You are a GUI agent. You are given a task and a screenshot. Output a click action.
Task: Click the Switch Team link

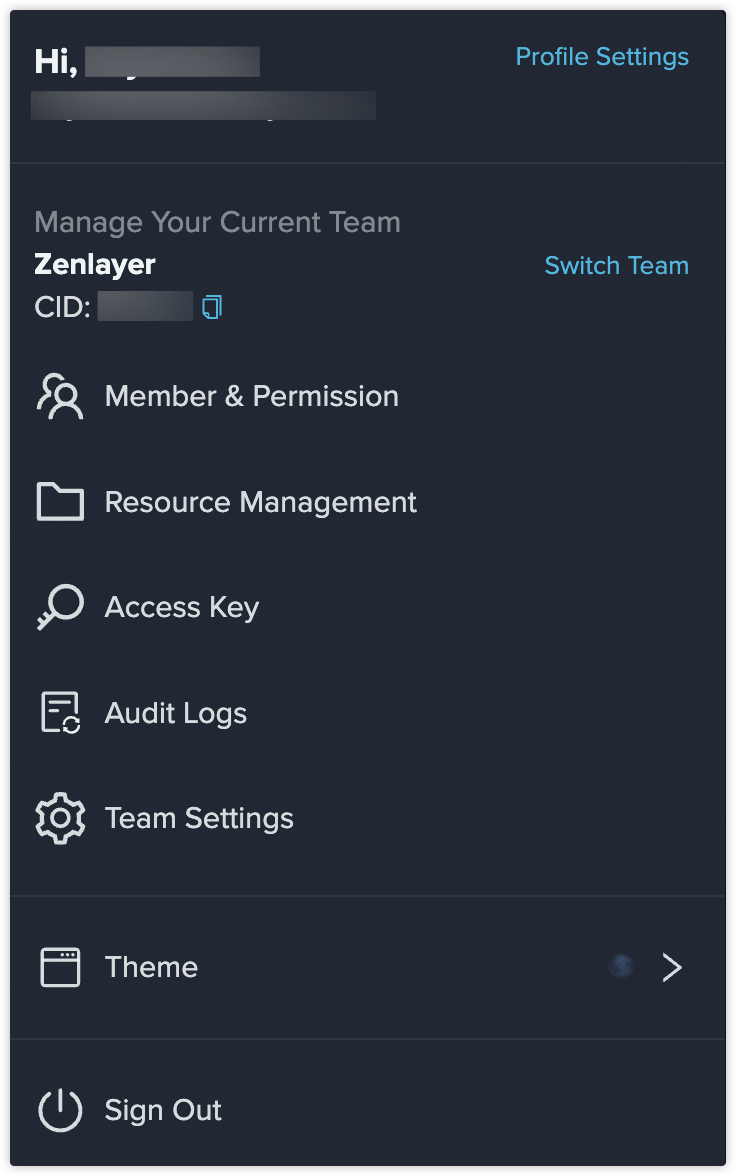pyautogui.click(x=616, y=266)
